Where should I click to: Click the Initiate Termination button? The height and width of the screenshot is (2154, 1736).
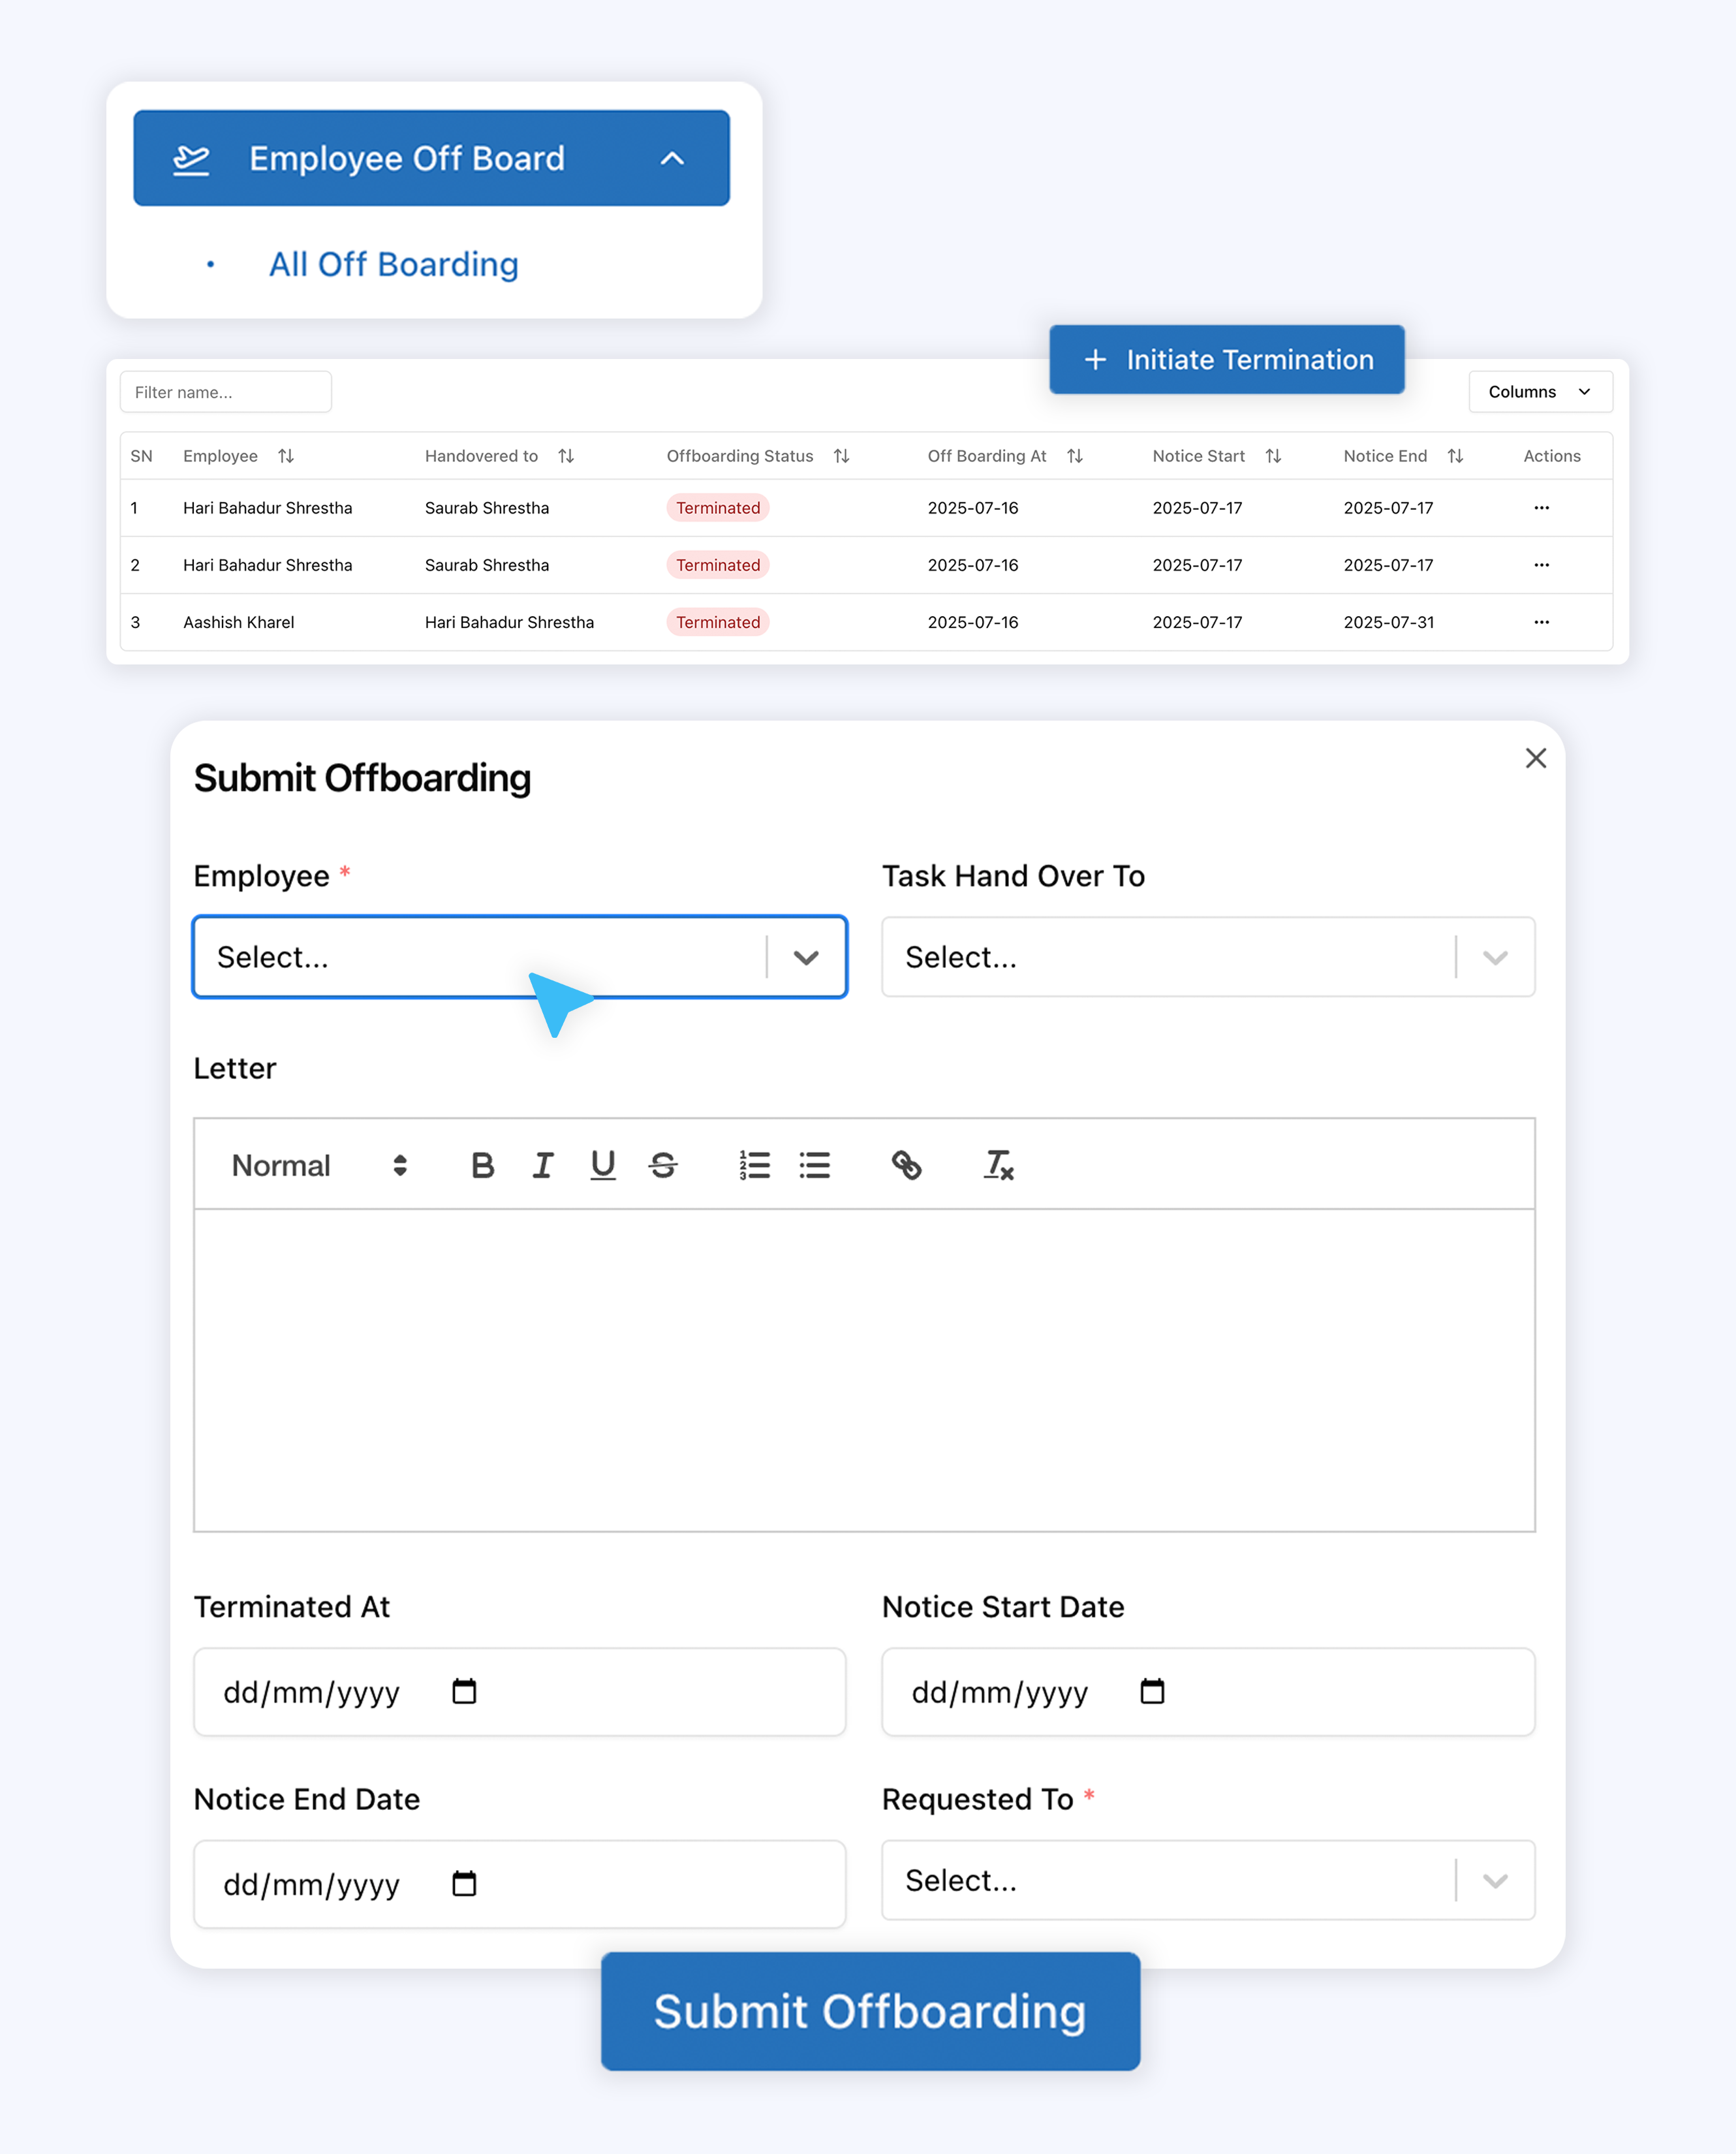(x=1226, y=359)
